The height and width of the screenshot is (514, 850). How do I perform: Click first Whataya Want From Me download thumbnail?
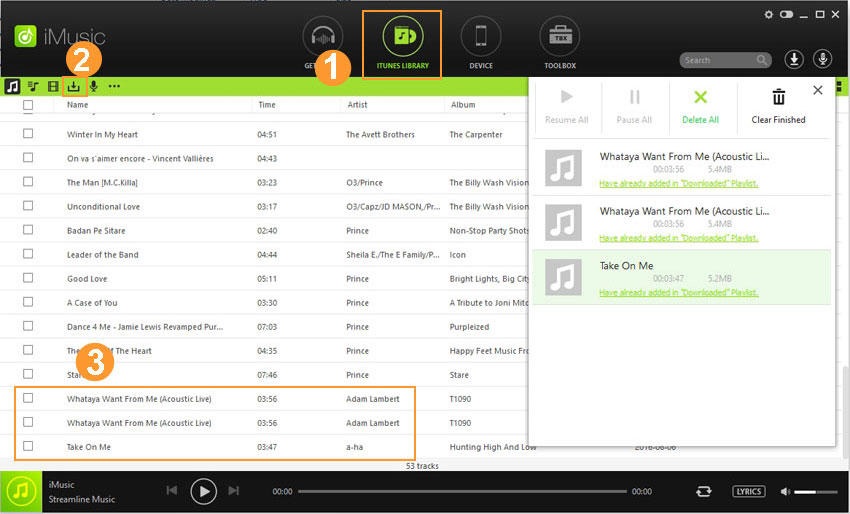(x=563, y=168)
